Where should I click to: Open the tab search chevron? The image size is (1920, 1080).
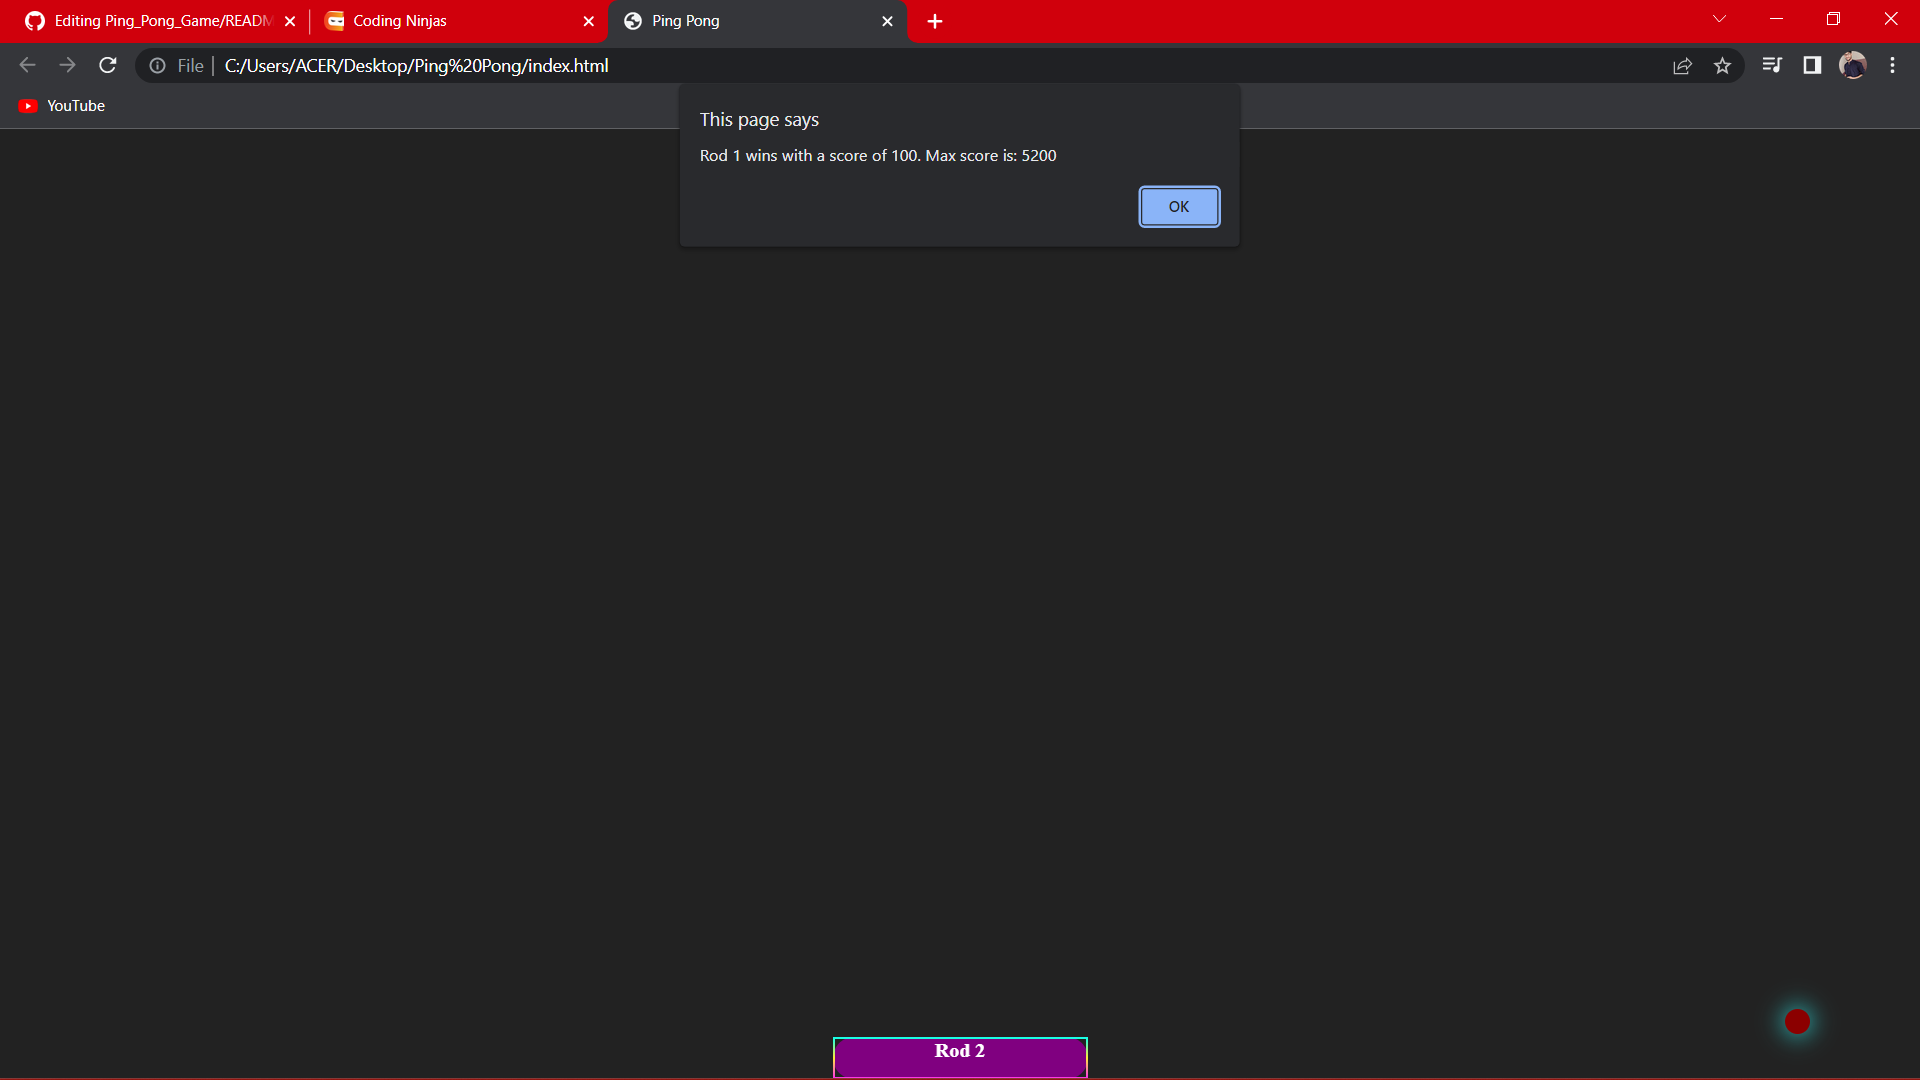pyautogui.click(x=1719, y=19)
